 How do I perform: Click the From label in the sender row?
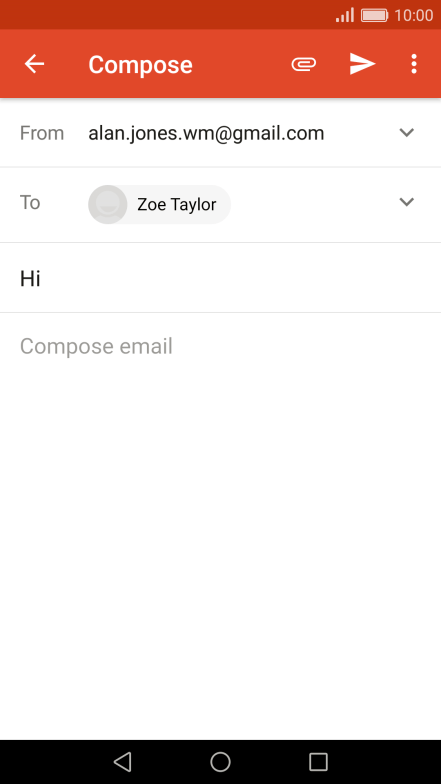(42, 134)
